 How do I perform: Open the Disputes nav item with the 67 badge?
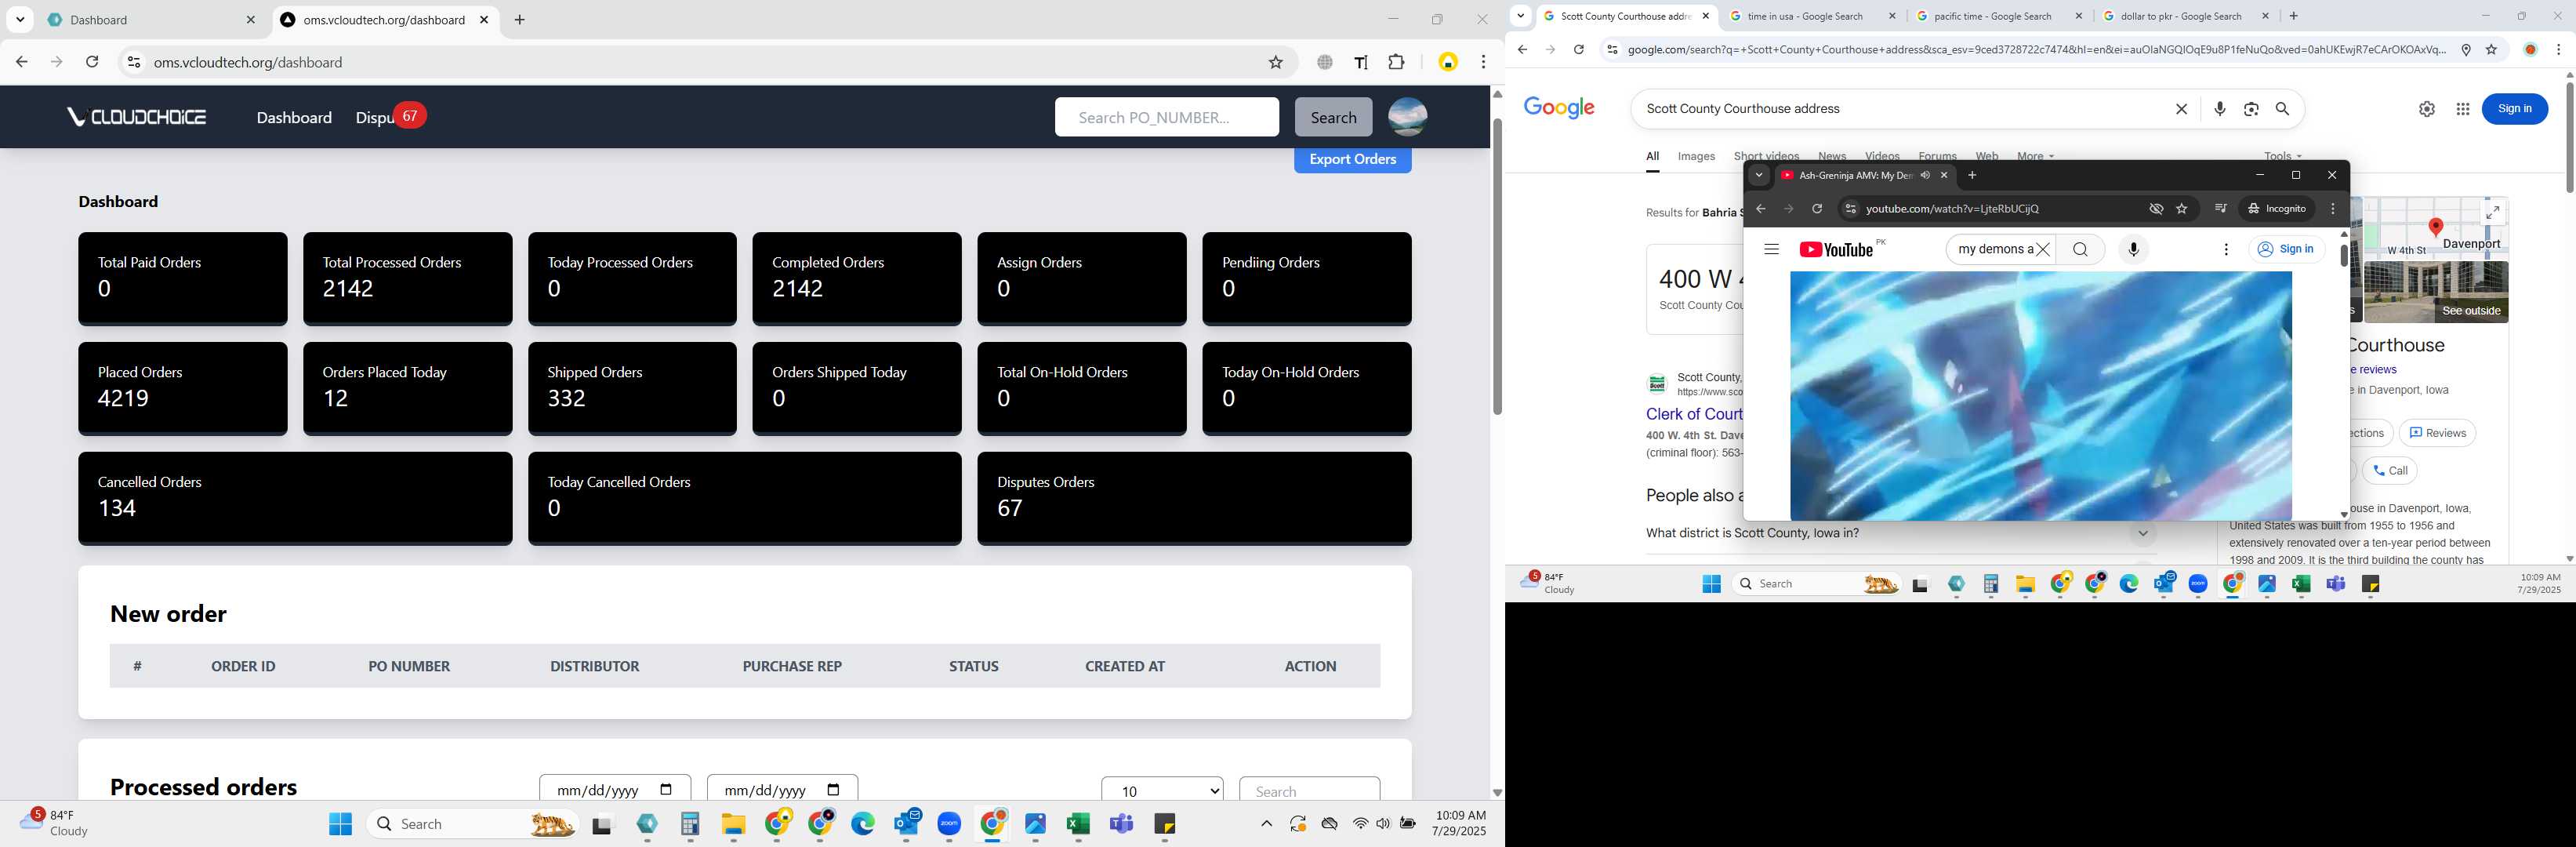[x=390, y=117]
